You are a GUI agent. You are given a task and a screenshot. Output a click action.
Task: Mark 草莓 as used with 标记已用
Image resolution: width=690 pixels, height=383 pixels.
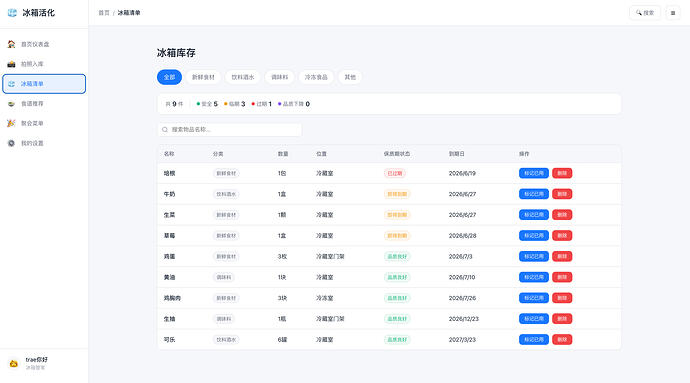coord(534,236)
